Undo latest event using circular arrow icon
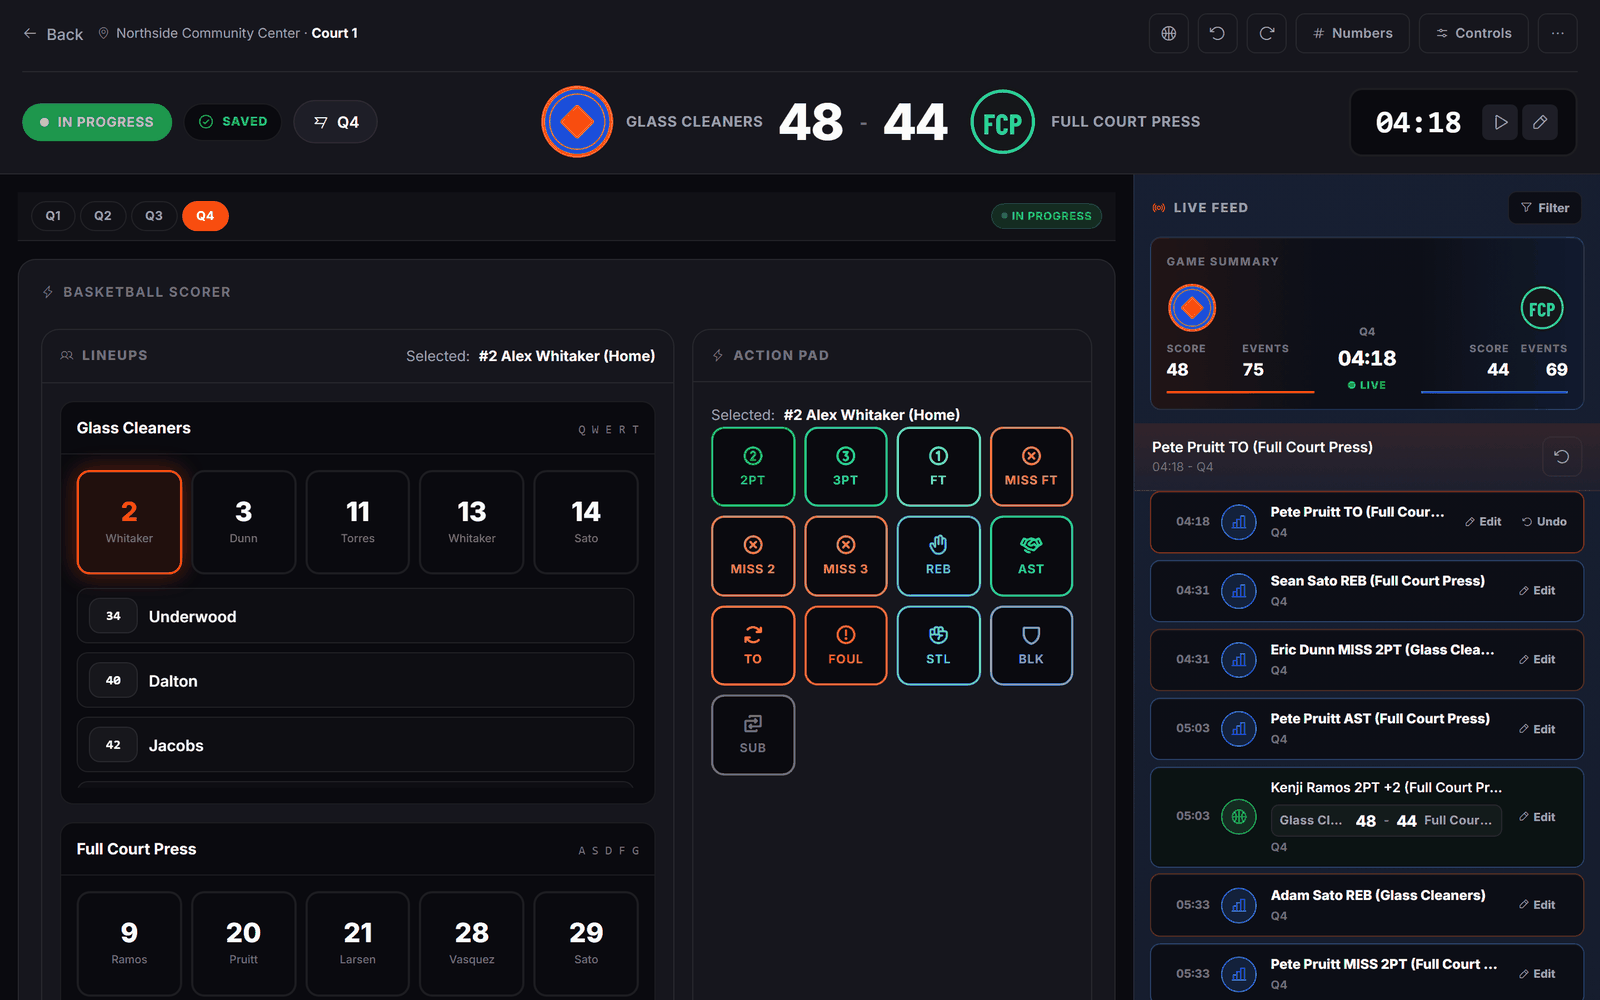1600x1000 pixels. tap(1561, 457)
